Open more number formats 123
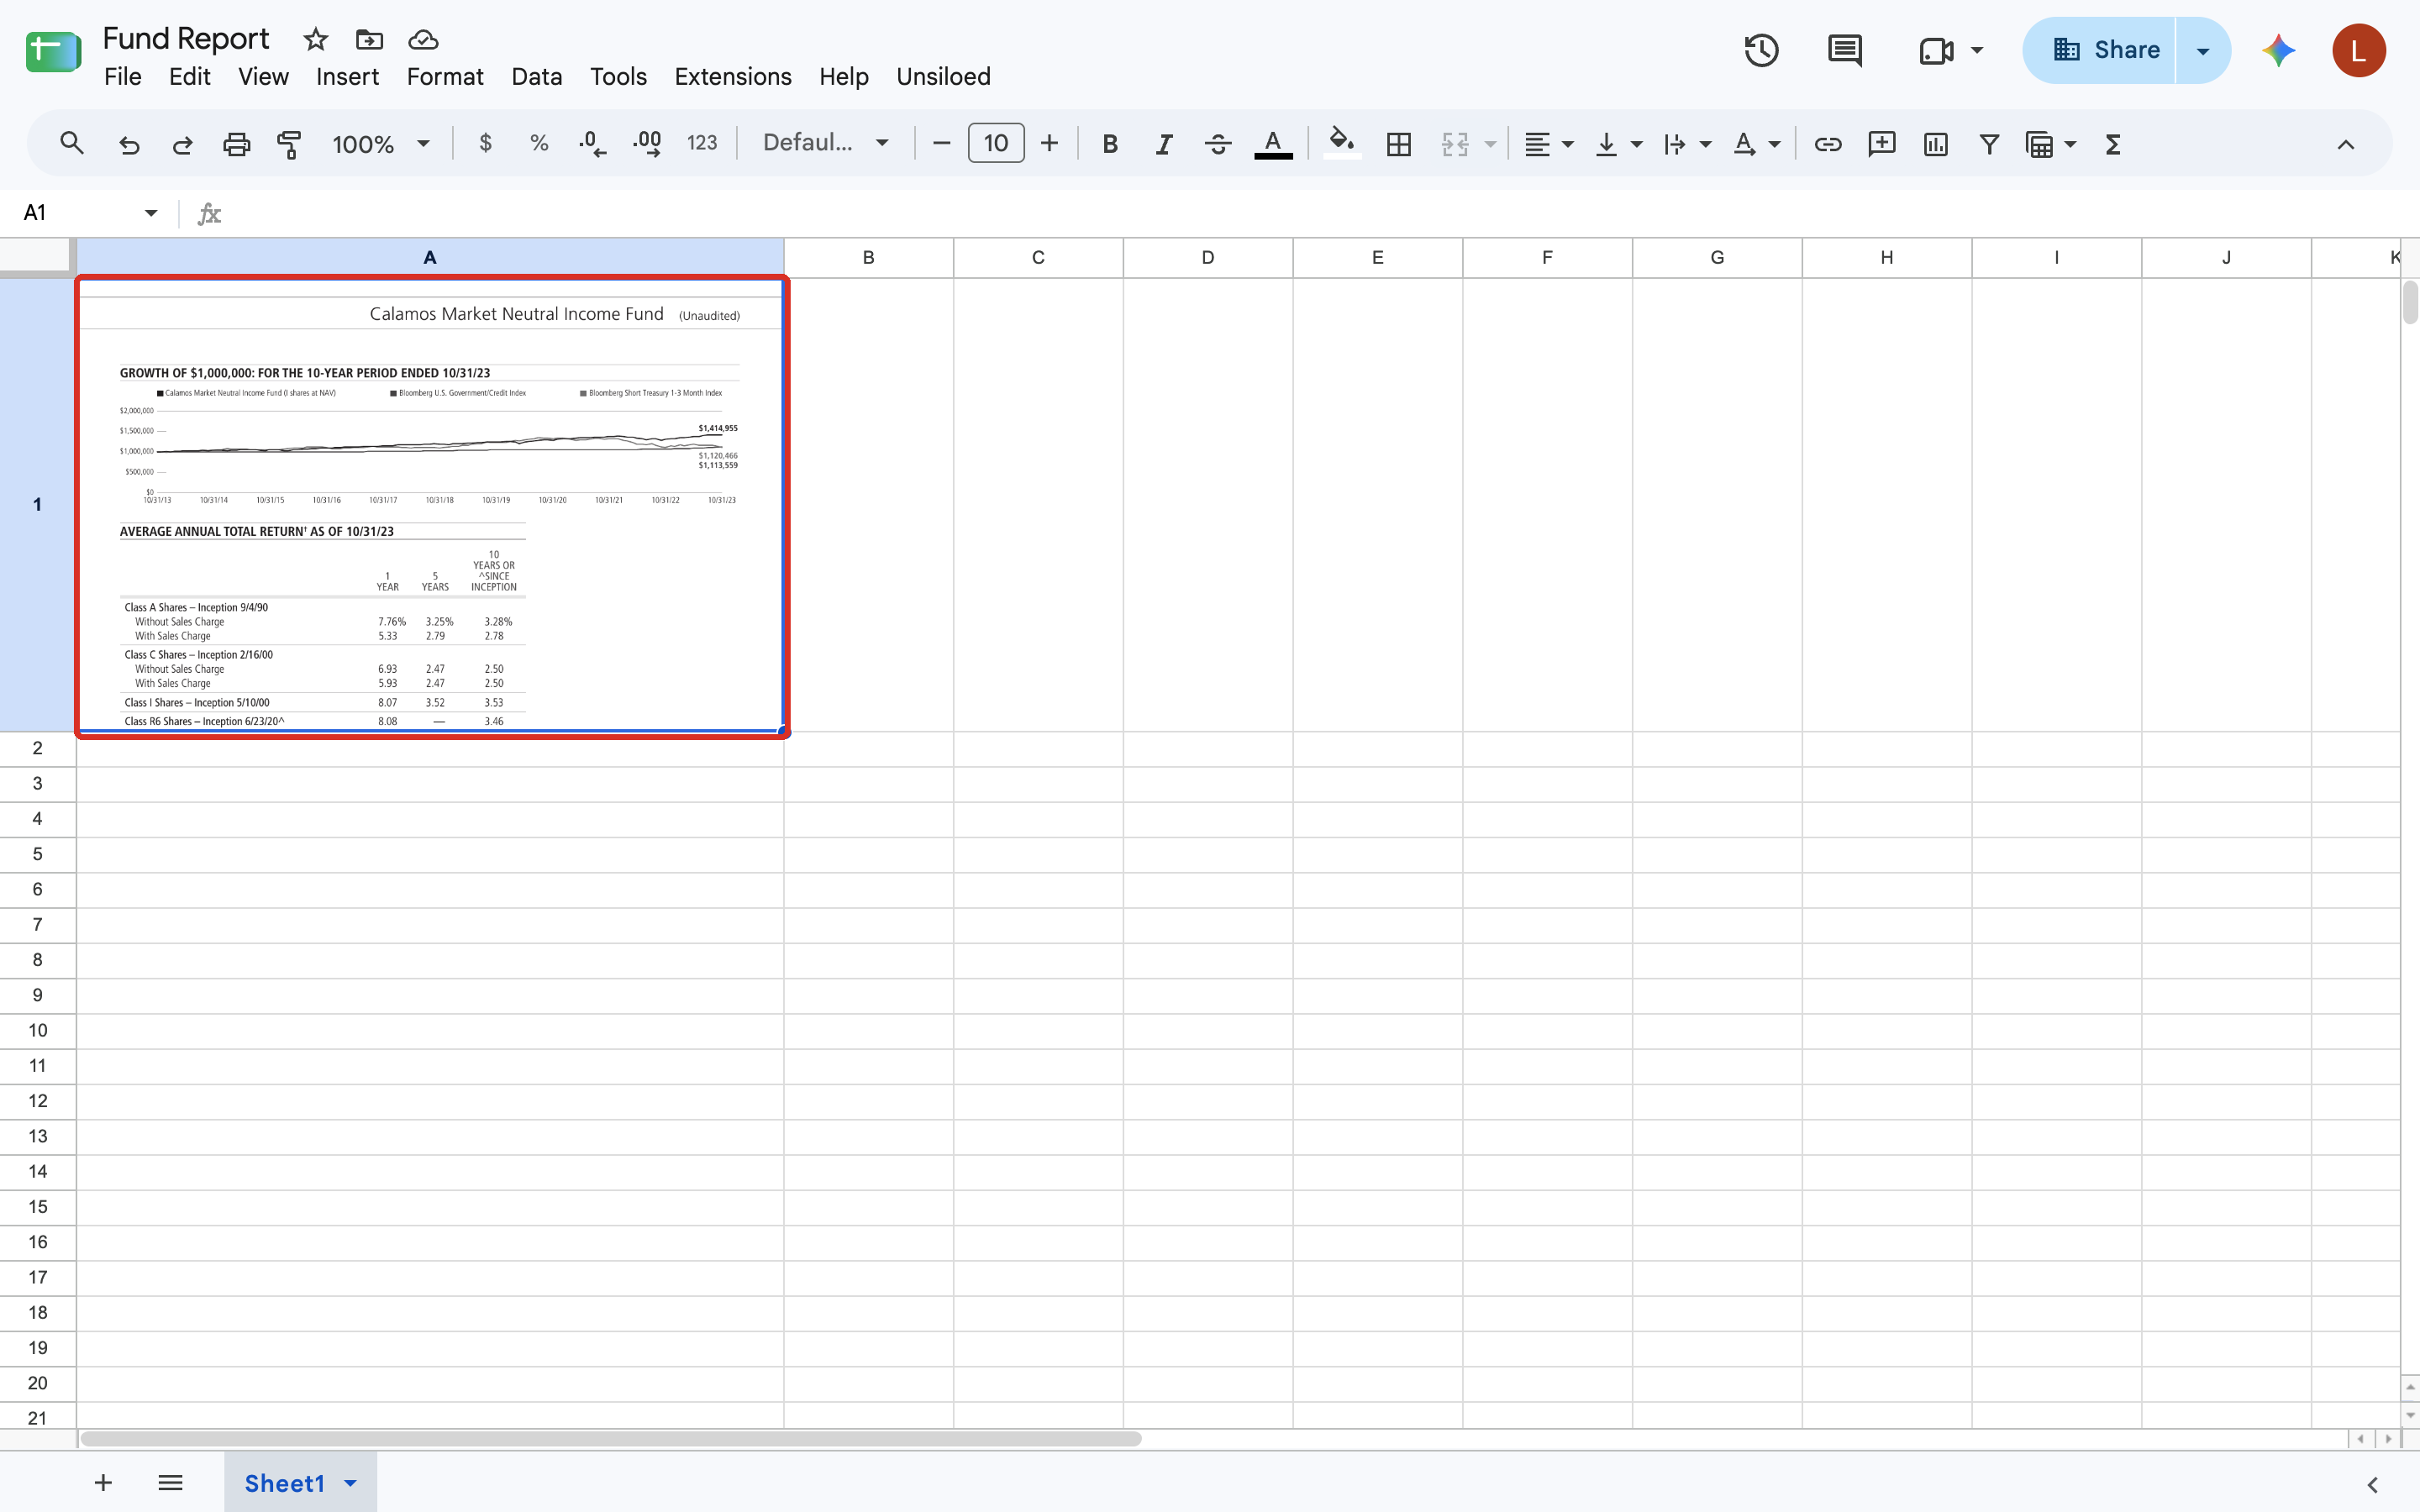The width and height of the screenshot is (2420, 1512). coord(702,144)
